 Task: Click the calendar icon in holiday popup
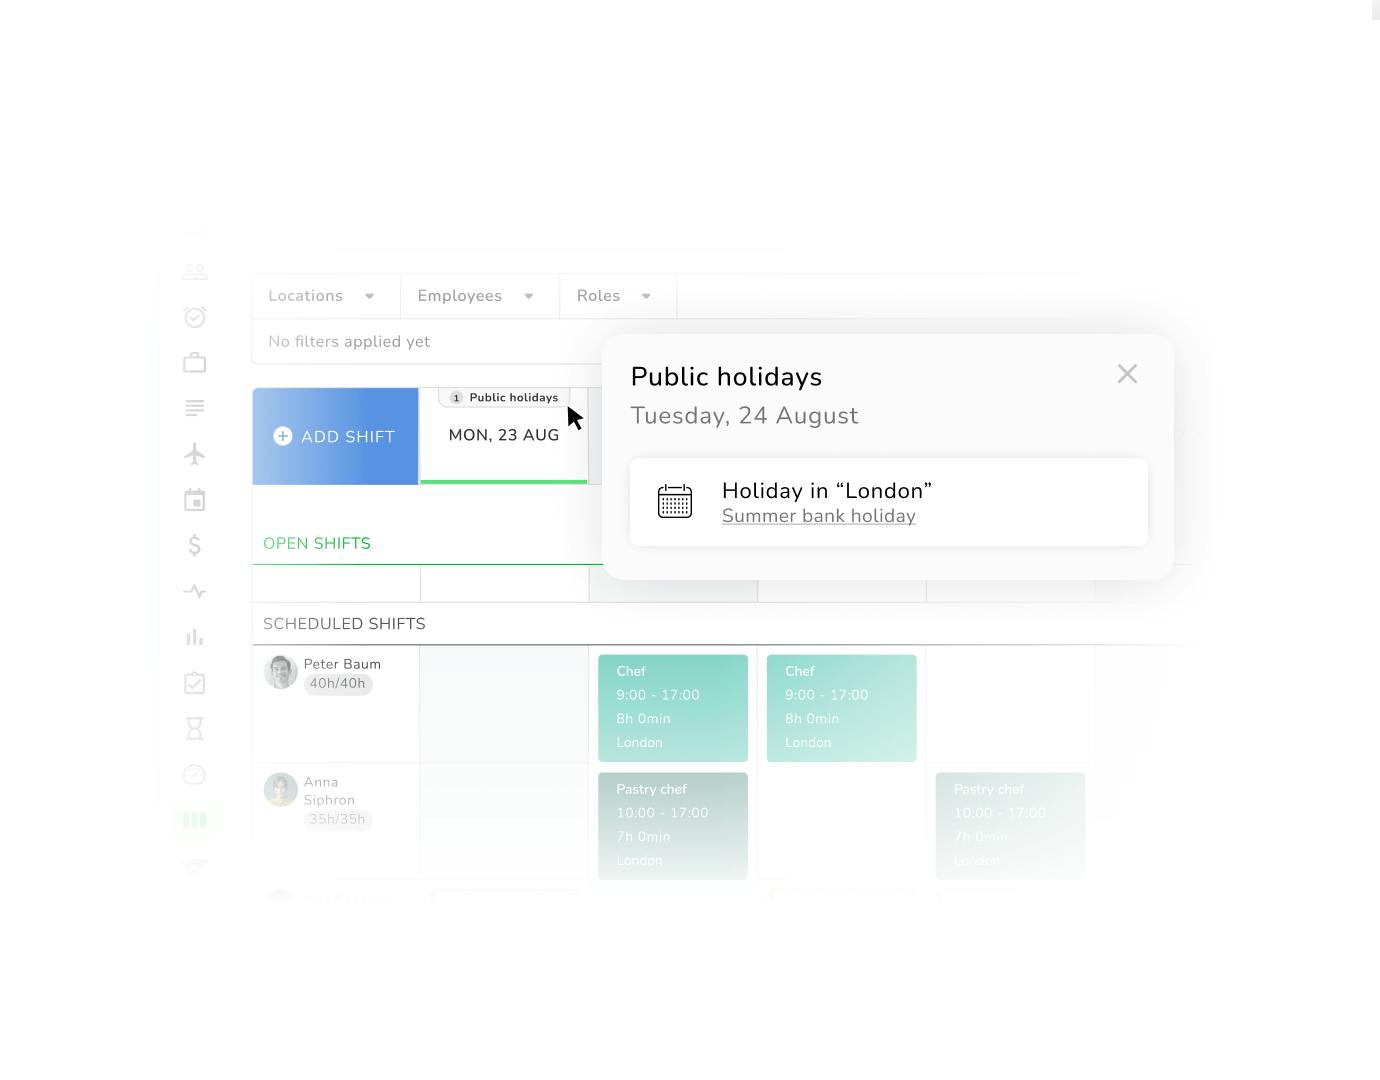pyautogui.click(x=675, y=501)
